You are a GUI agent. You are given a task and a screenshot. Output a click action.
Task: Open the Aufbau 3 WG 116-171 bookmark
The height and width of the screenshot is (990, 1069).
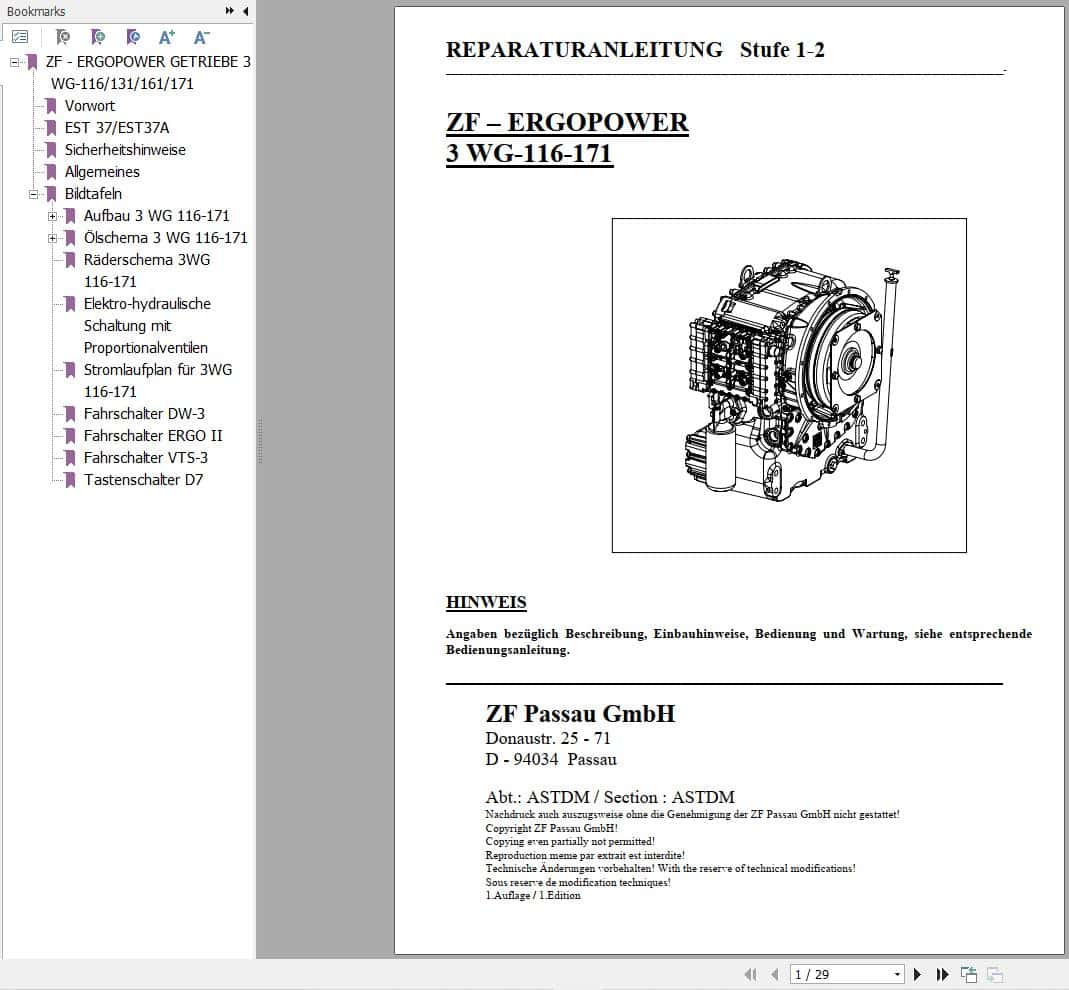pyautogui.click(x=156, y=215)
